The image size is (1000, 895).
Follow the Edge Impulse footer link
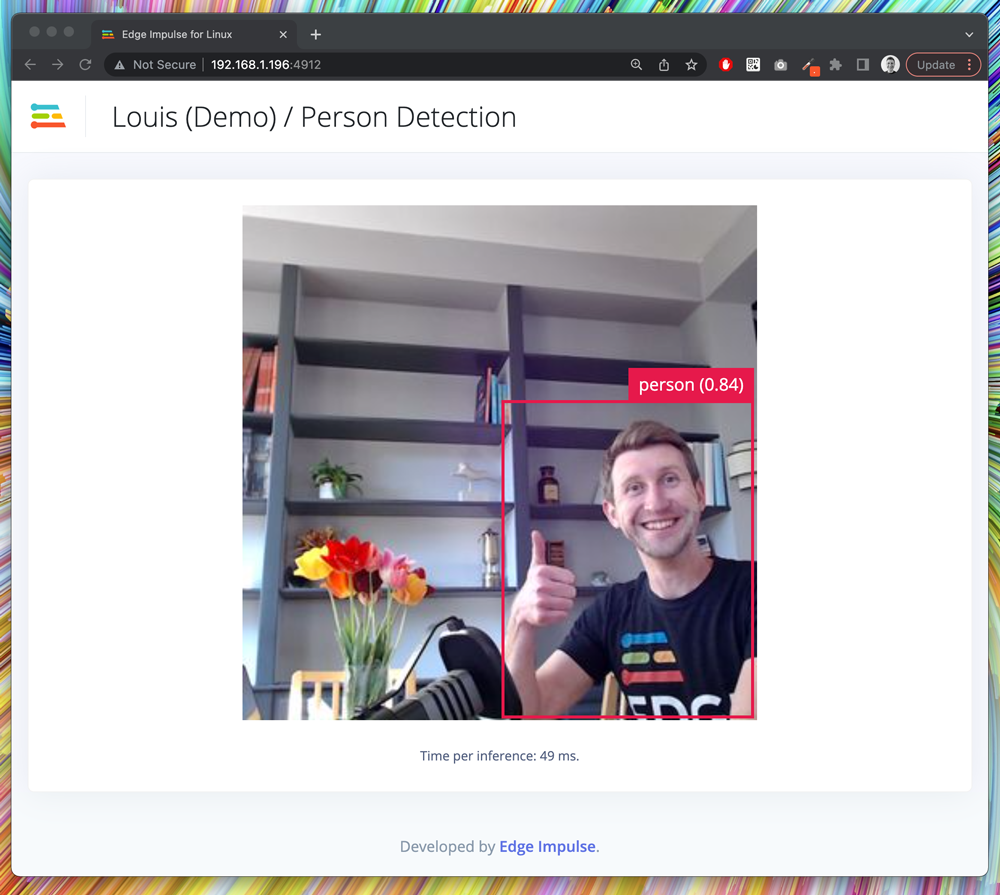[547, 846]
